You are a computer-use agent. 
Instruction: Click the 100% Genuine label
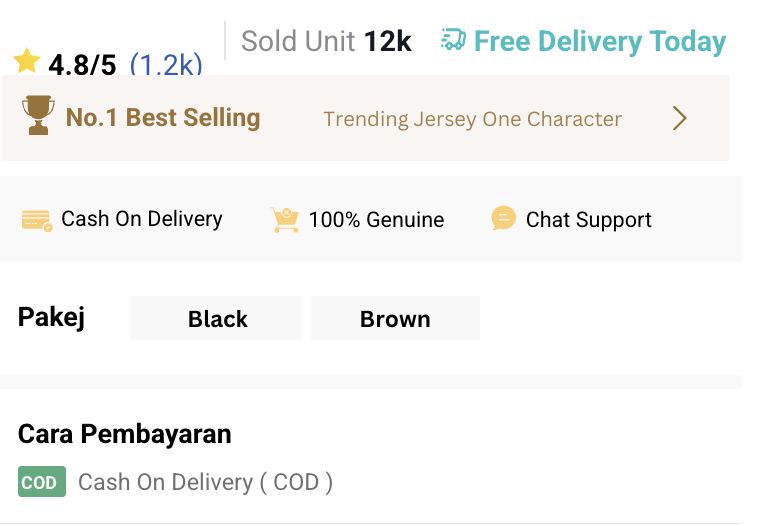coord(376,220)
